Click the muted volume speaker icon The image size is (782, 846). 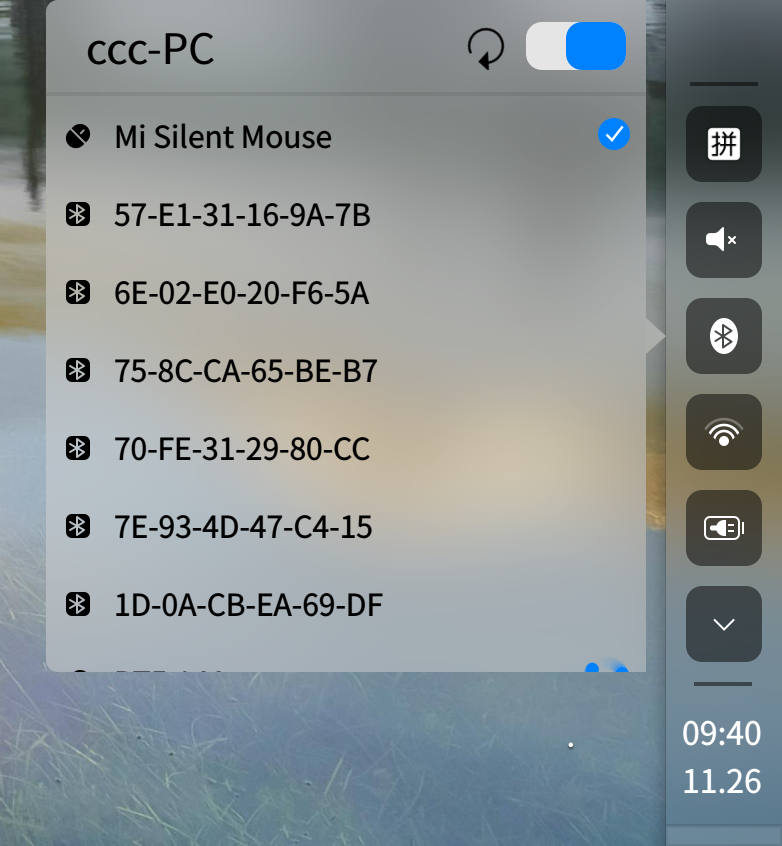(x=723, y=240)
